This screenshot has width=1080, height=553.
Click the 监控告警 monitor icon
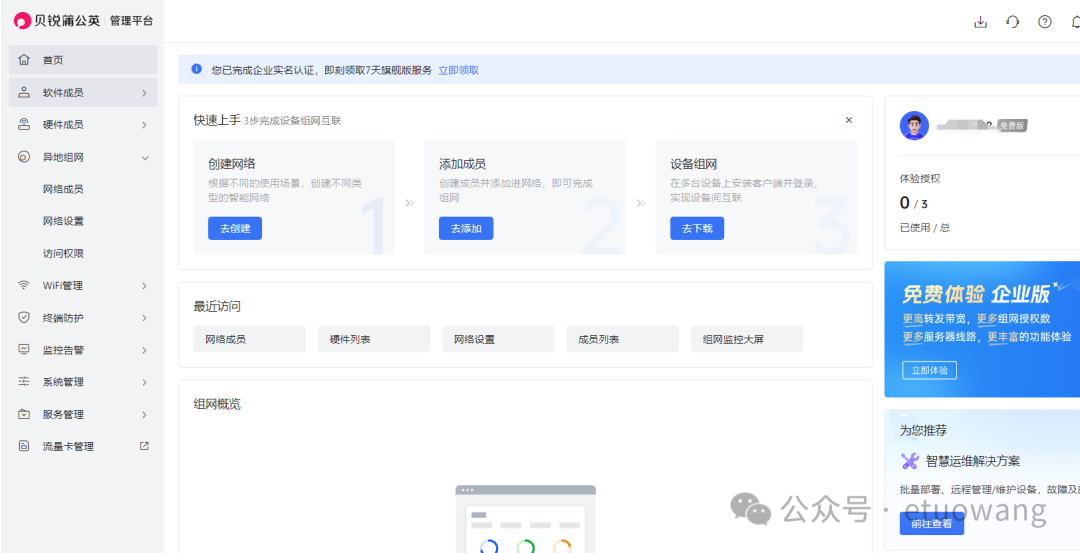tap(24, 350)
